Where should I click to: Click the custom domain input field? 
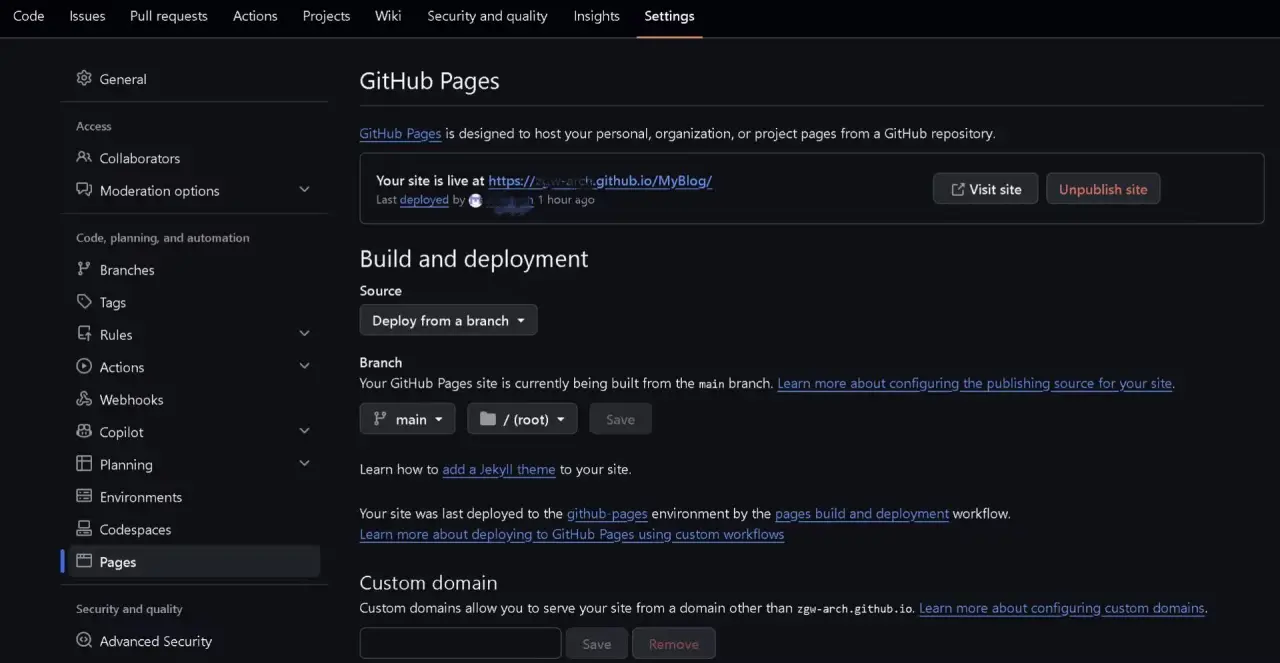(460, 644)
